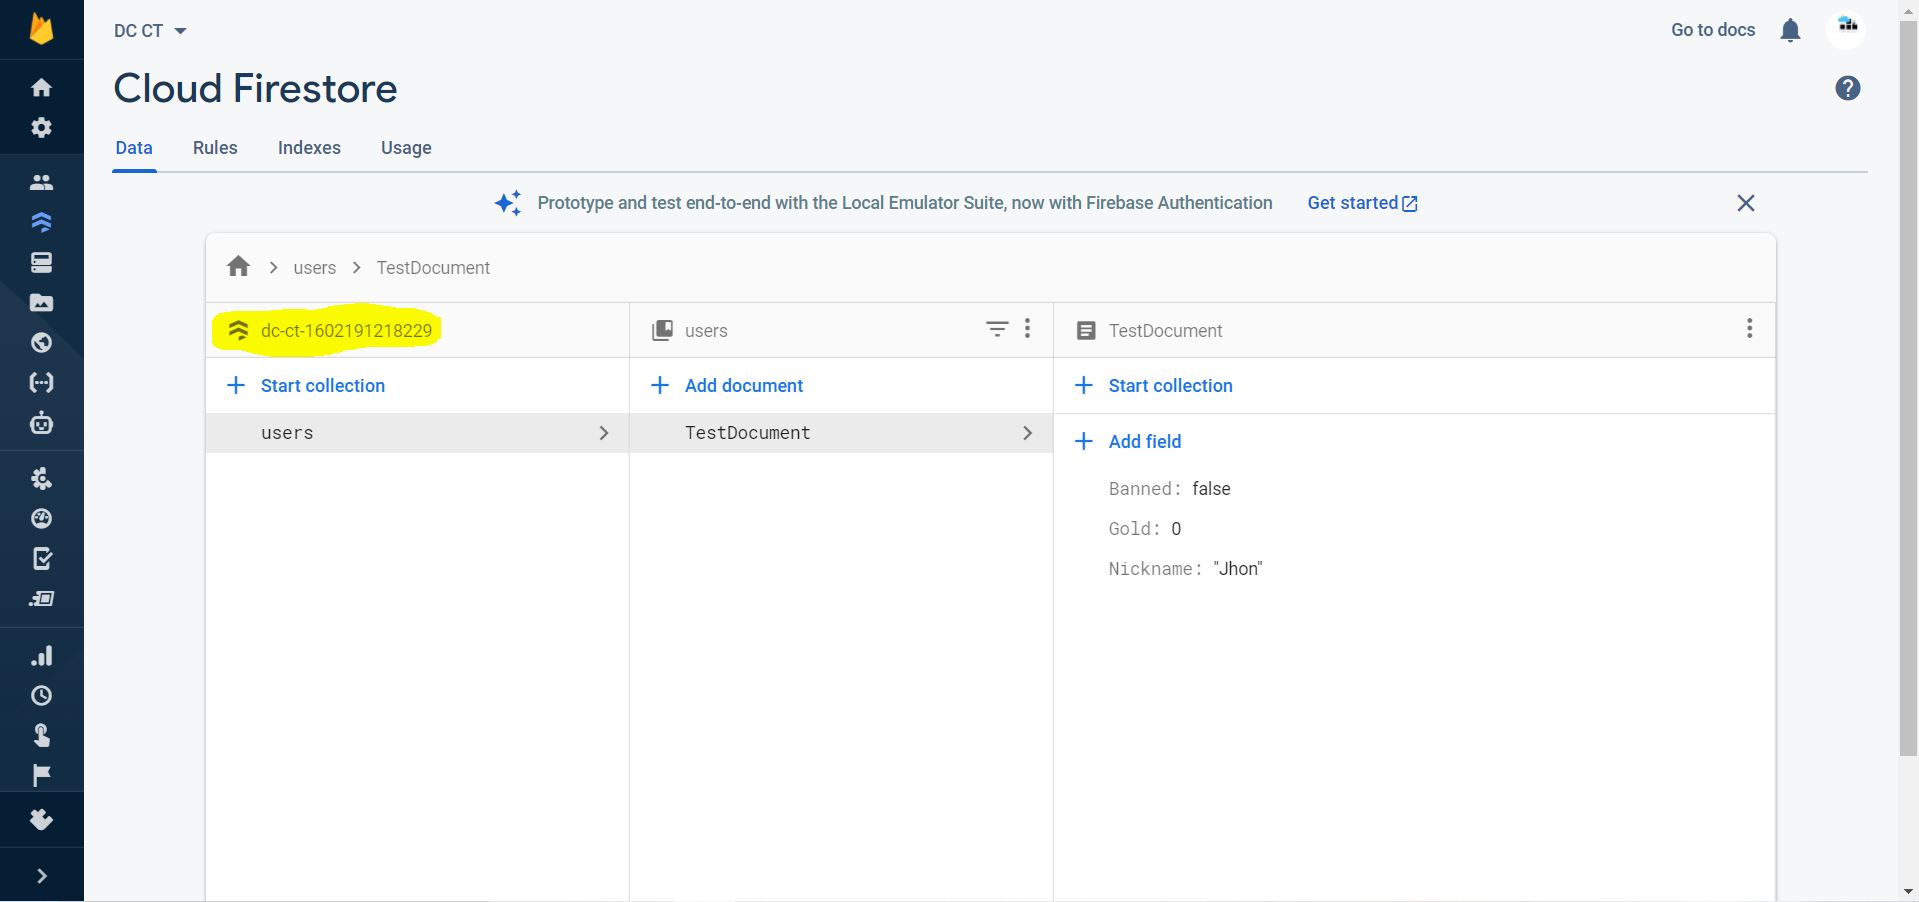
Task: Open project settings gear icon
Action: (x=41, y=128)
